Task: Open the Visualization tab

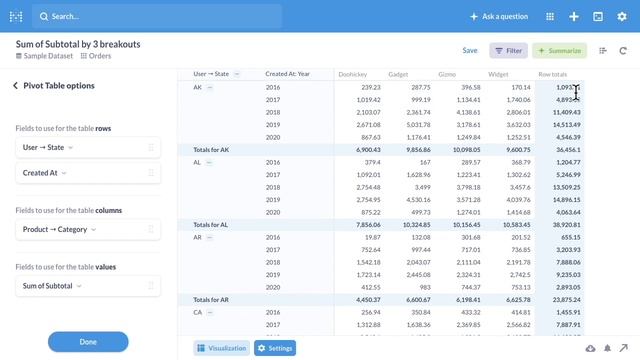Action: [x=222, y=348]
